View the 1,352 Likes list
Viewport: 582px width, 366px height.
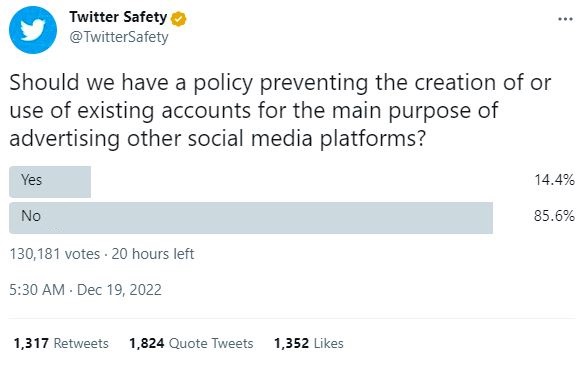(x=309, y=343)
